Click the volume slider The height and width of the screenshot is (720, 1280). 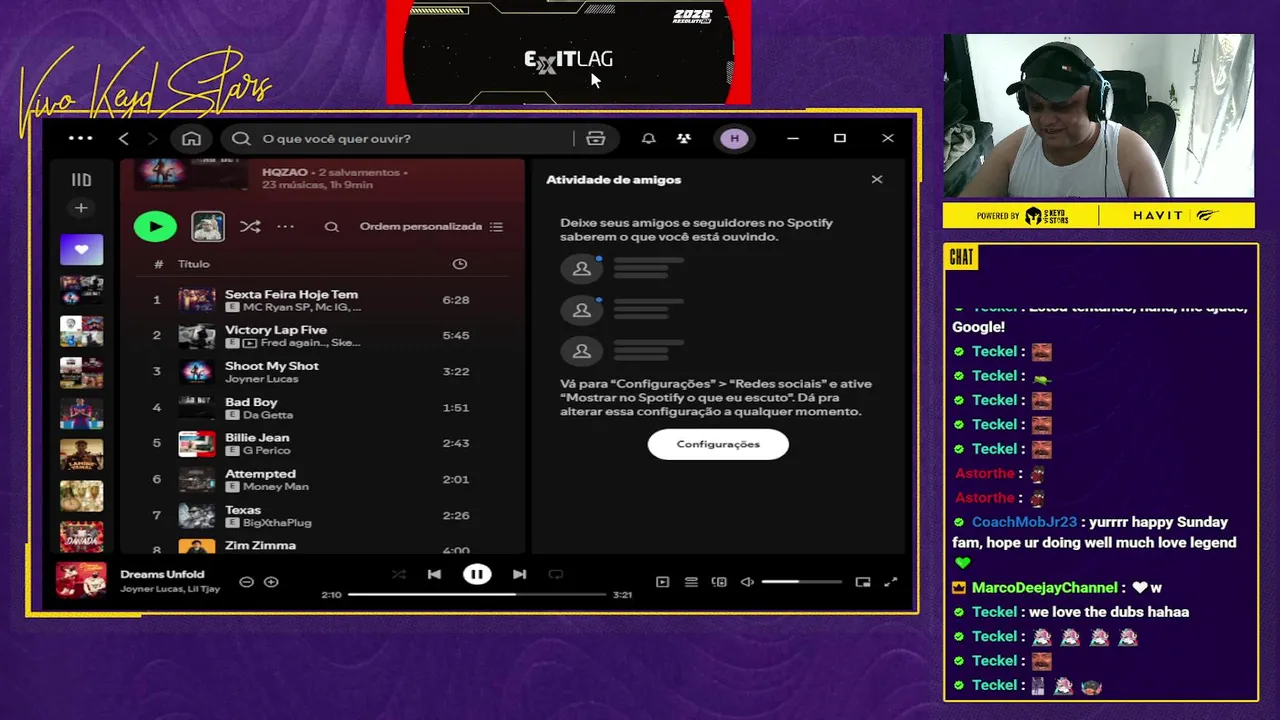tap(801, 582)
